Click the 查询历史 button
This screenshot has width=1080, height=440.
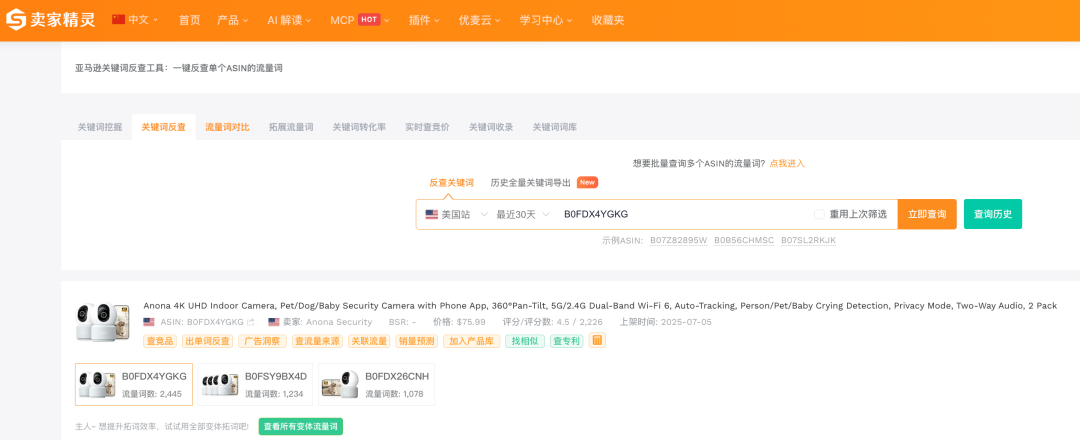point(993,214)
